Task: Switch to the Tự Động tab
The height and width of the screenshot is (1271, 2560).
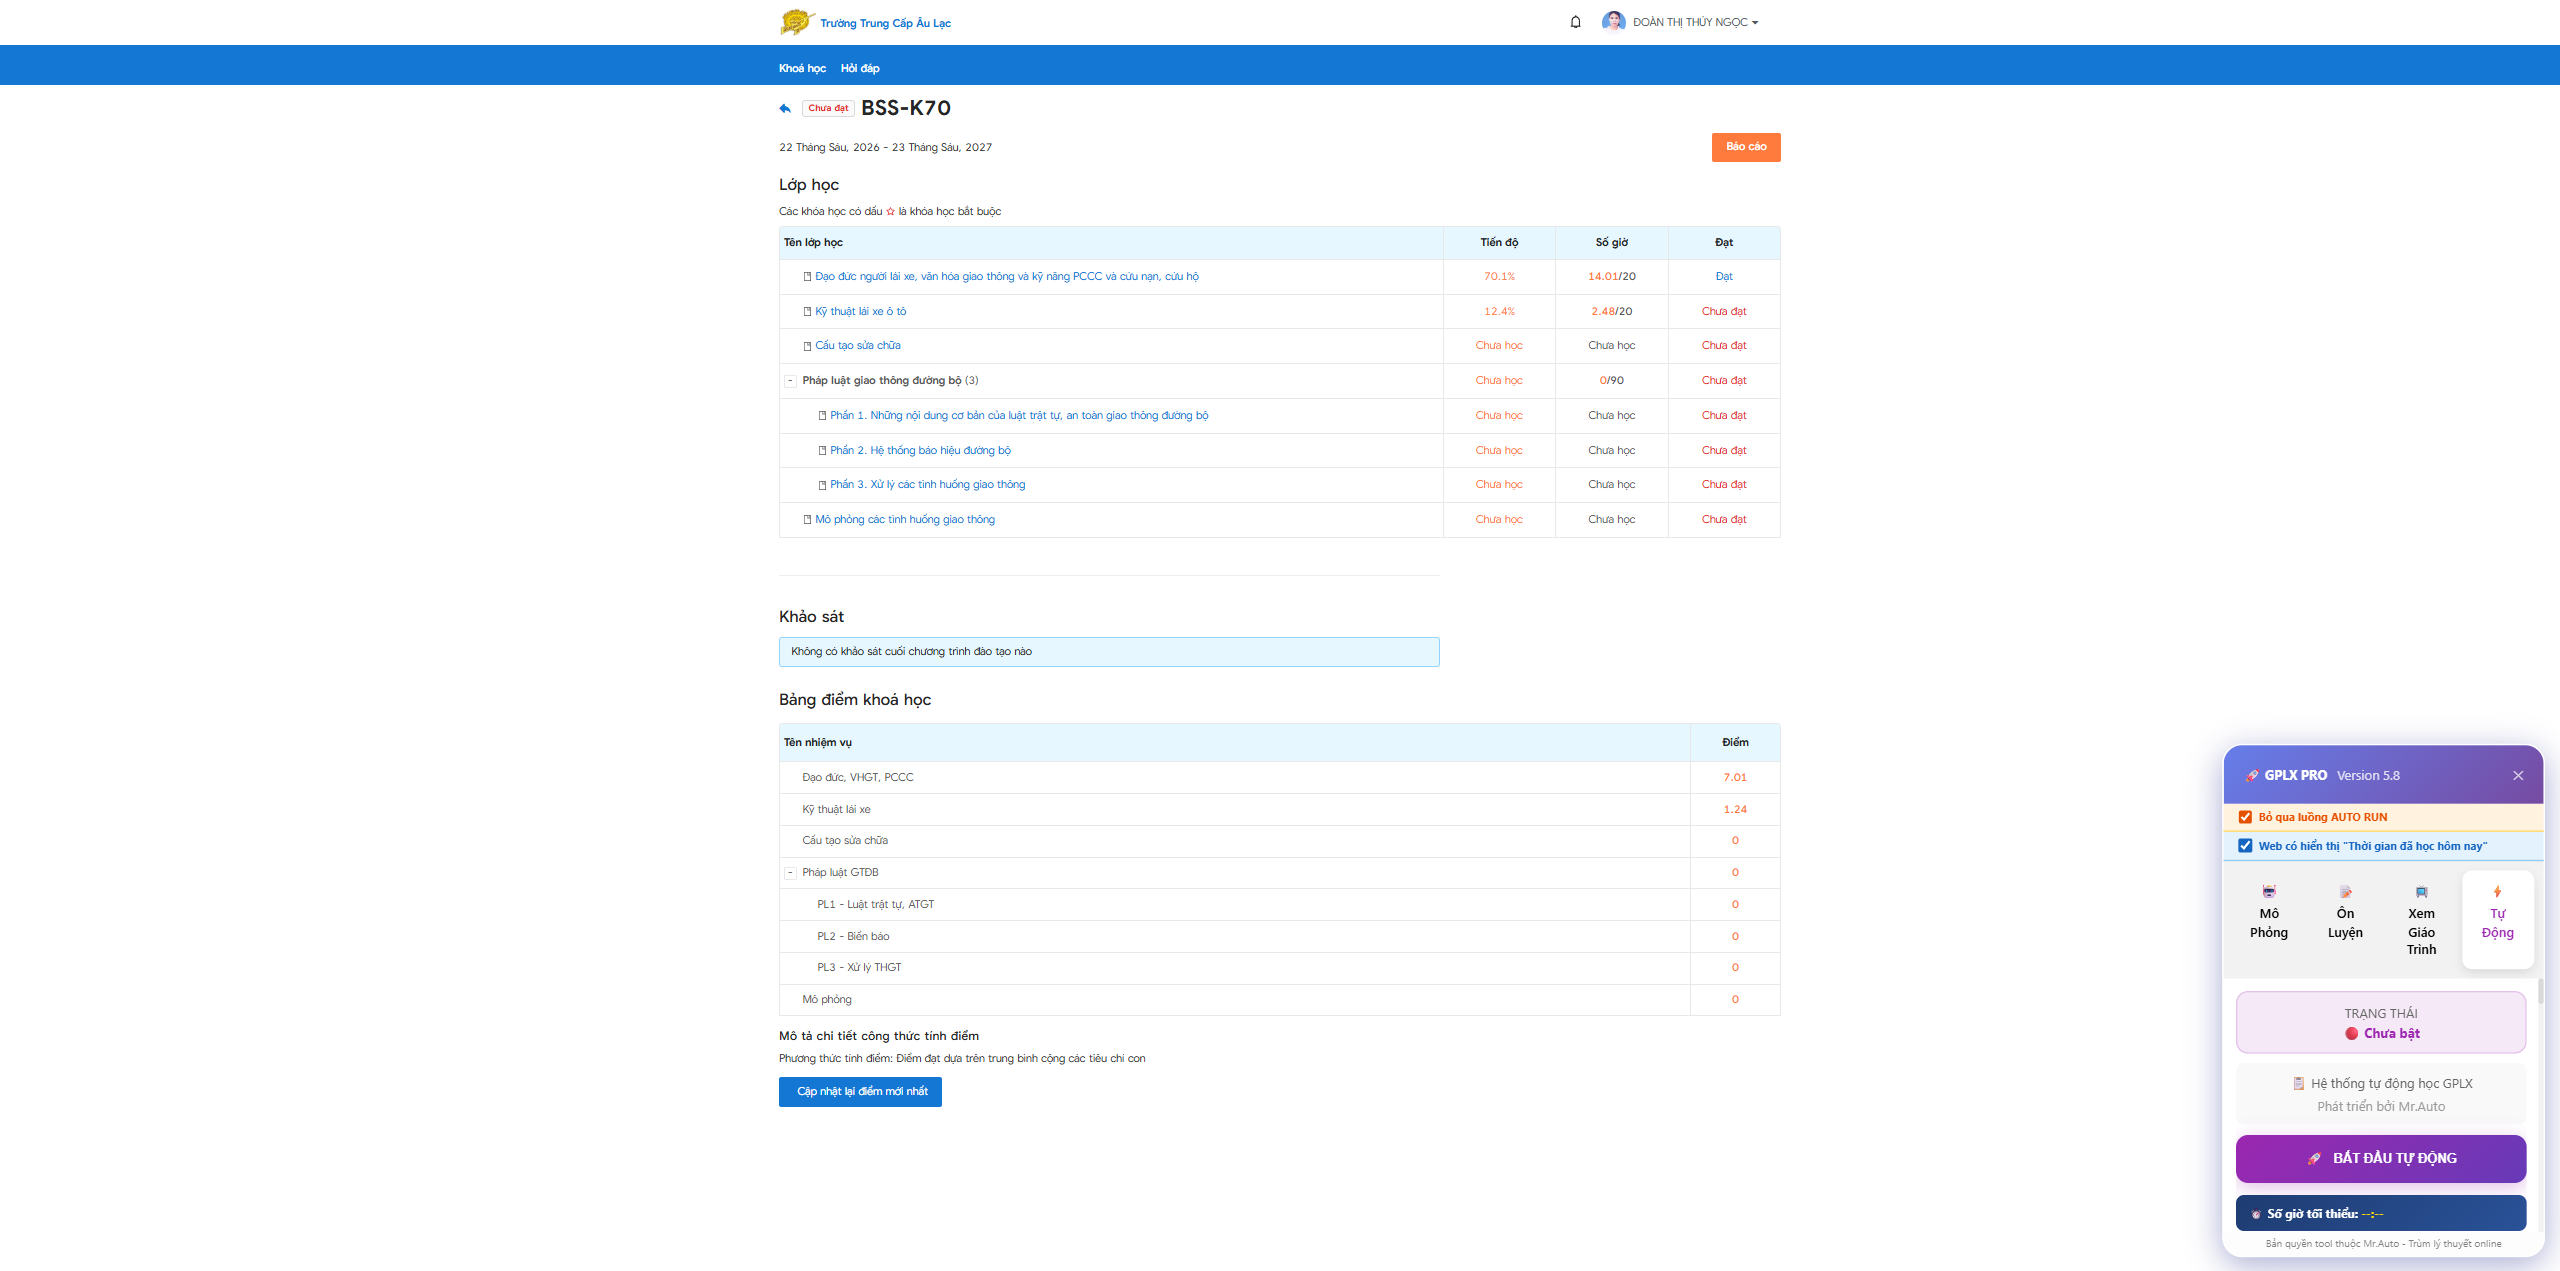Action: 2497,919
